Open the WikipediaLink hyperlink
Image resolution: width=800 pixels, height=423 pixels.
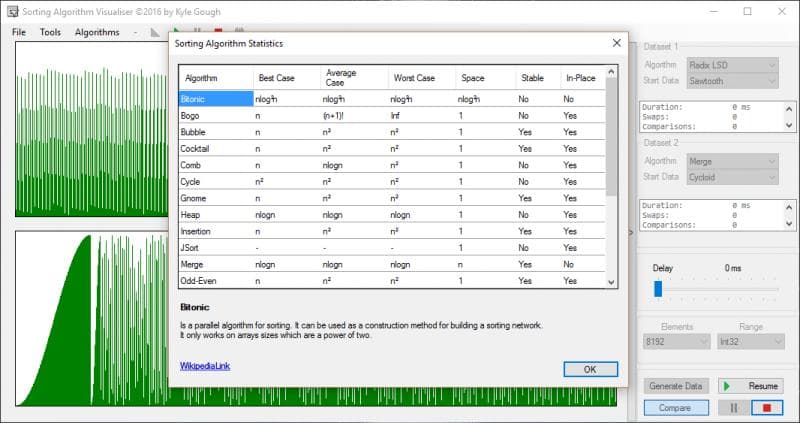[x=206, y=367]
